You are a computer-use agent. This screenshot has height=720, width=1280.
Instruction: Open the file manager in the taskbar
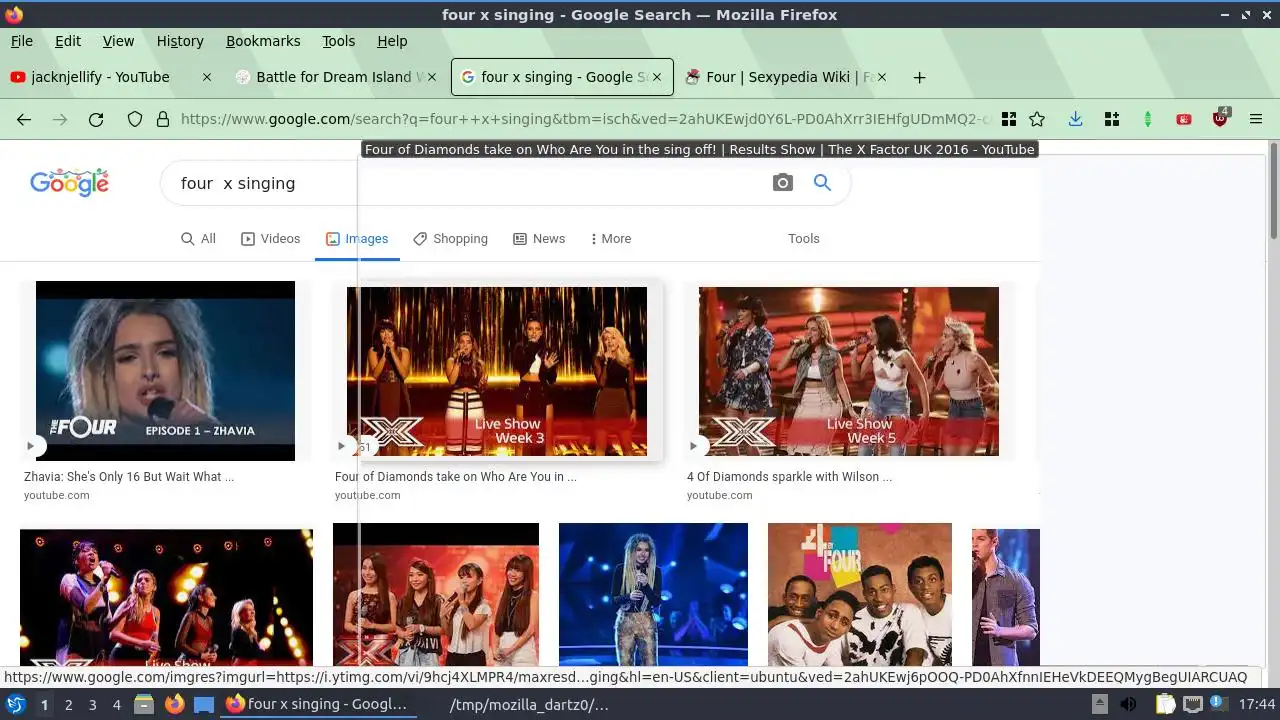pos(144,704)
